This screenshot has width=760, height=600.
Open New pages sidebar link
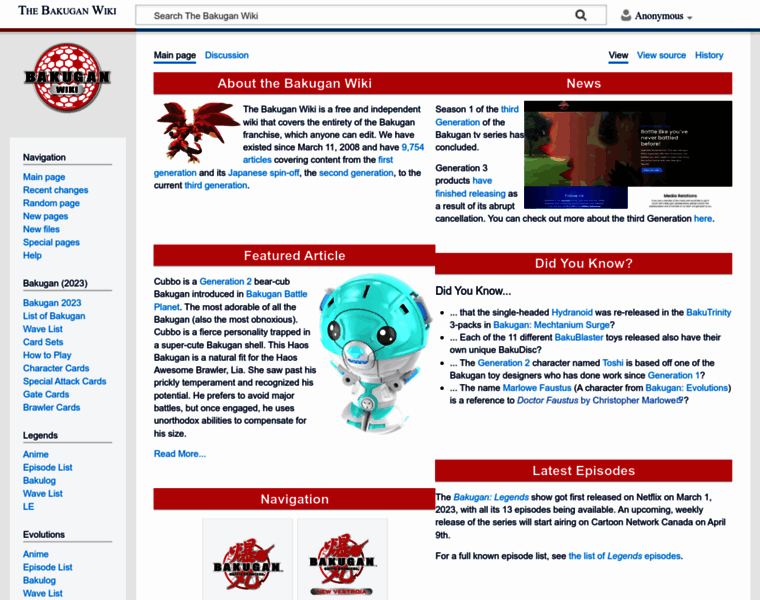pos(45,216)
